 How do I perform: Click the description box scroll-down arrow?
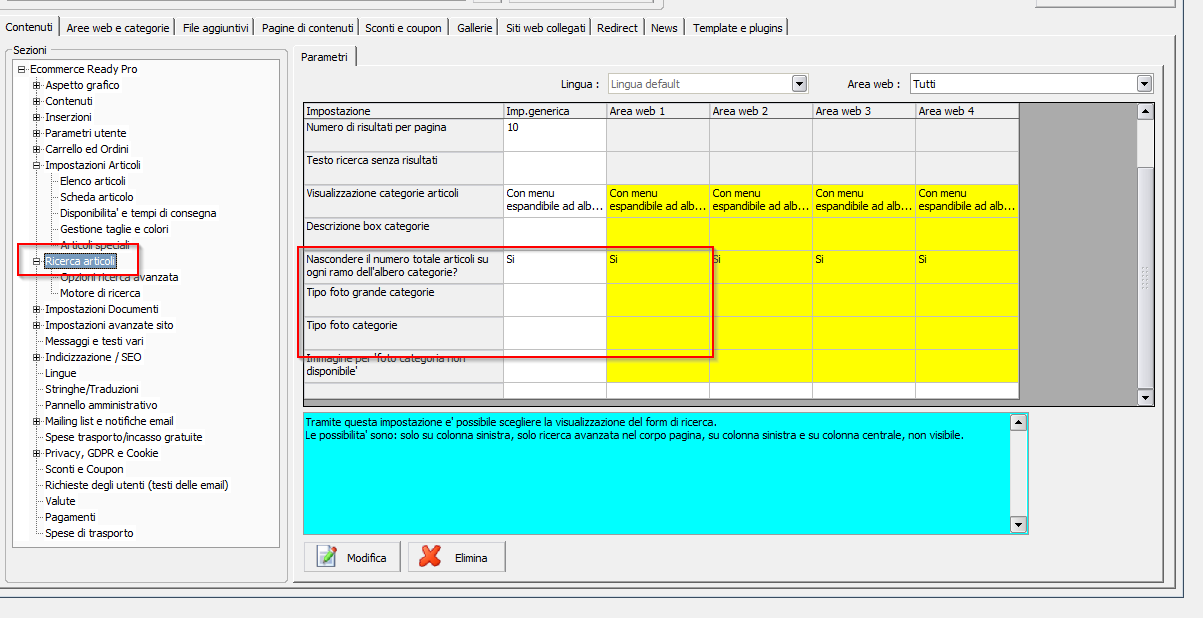click(x=1019, y=525)
